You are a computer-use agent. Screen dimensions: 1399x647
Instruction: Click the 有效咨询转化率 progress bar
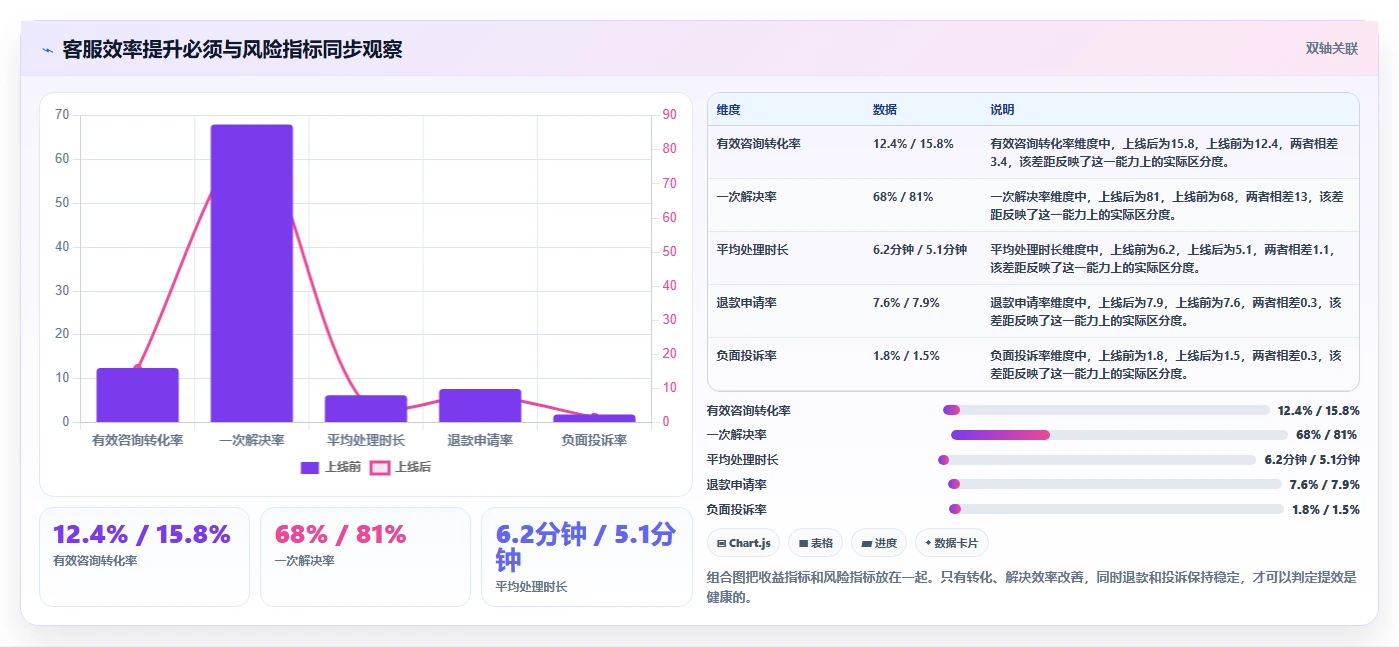(1106, 410)
